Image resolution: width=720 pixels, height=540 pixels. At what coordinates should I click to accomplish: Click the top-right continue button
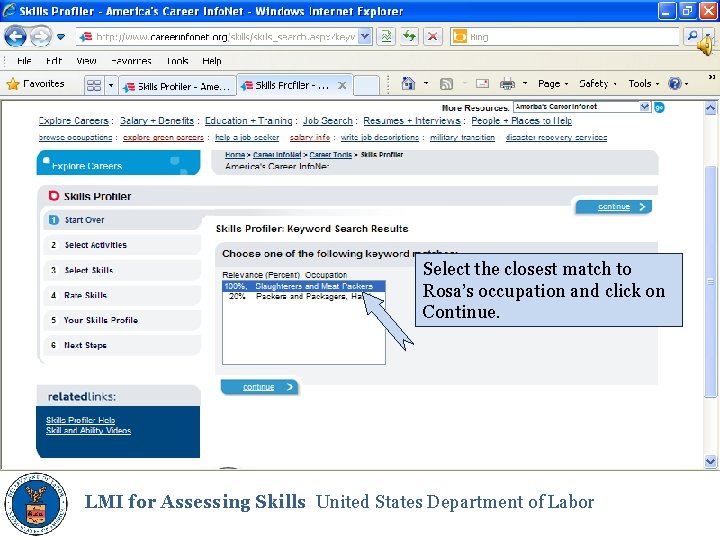click(x=613, y=207)
